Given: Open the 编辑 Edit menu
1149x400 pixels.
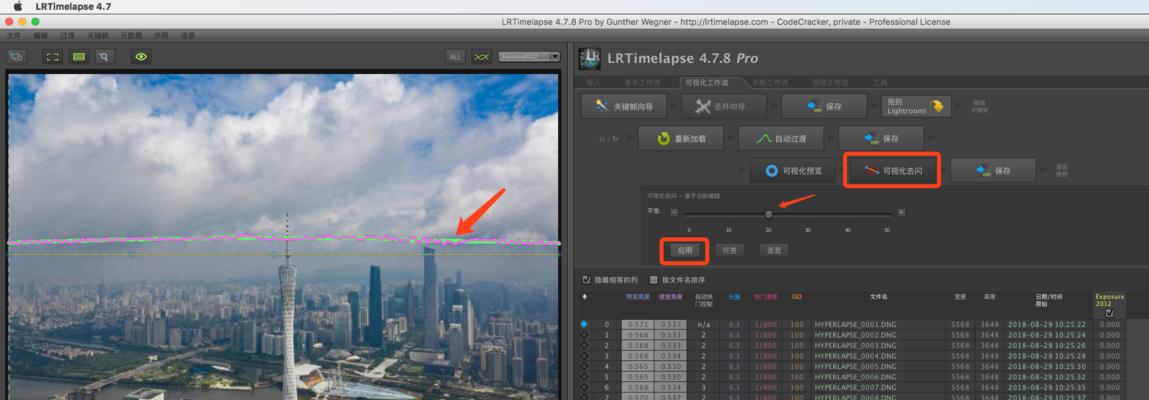Looking at the screenshot, I should 40,34.
